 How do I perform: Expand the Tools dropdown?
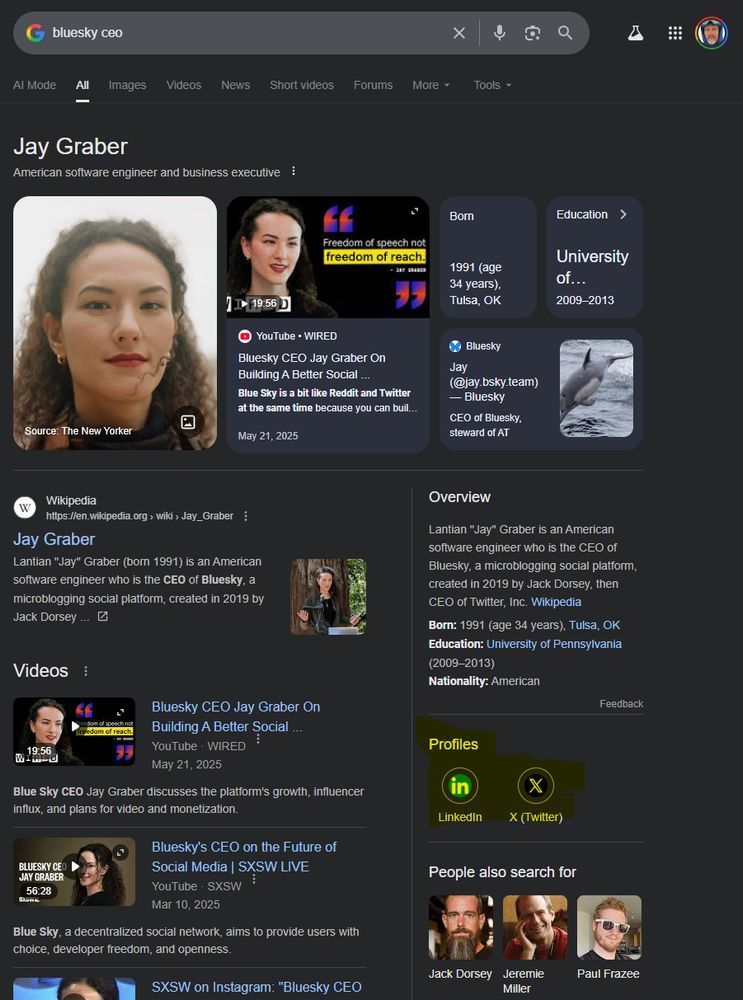click(492, 85)
